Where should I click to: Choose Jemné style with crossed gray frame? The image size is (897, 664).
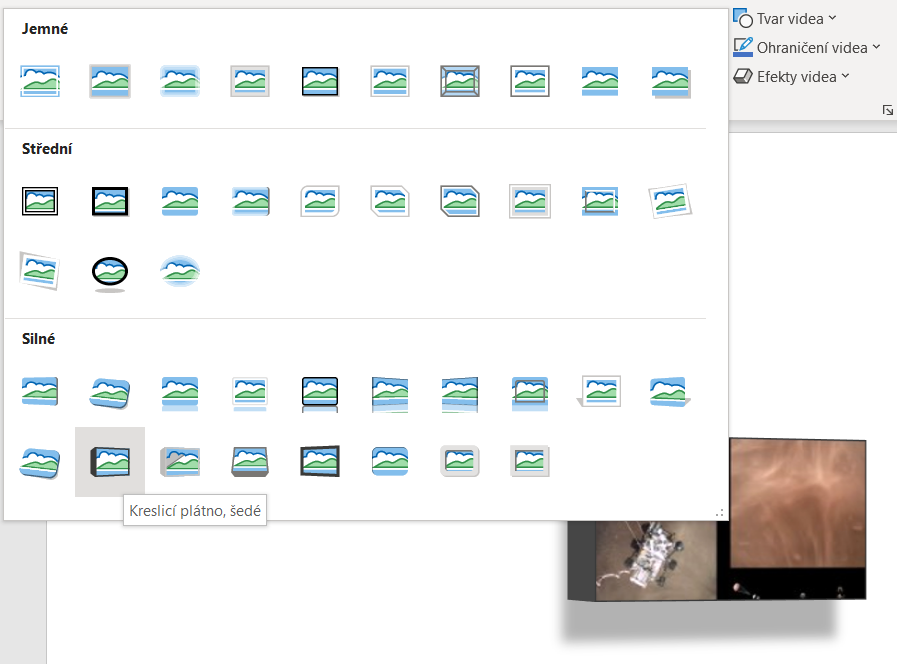click(x=460, y=81)
